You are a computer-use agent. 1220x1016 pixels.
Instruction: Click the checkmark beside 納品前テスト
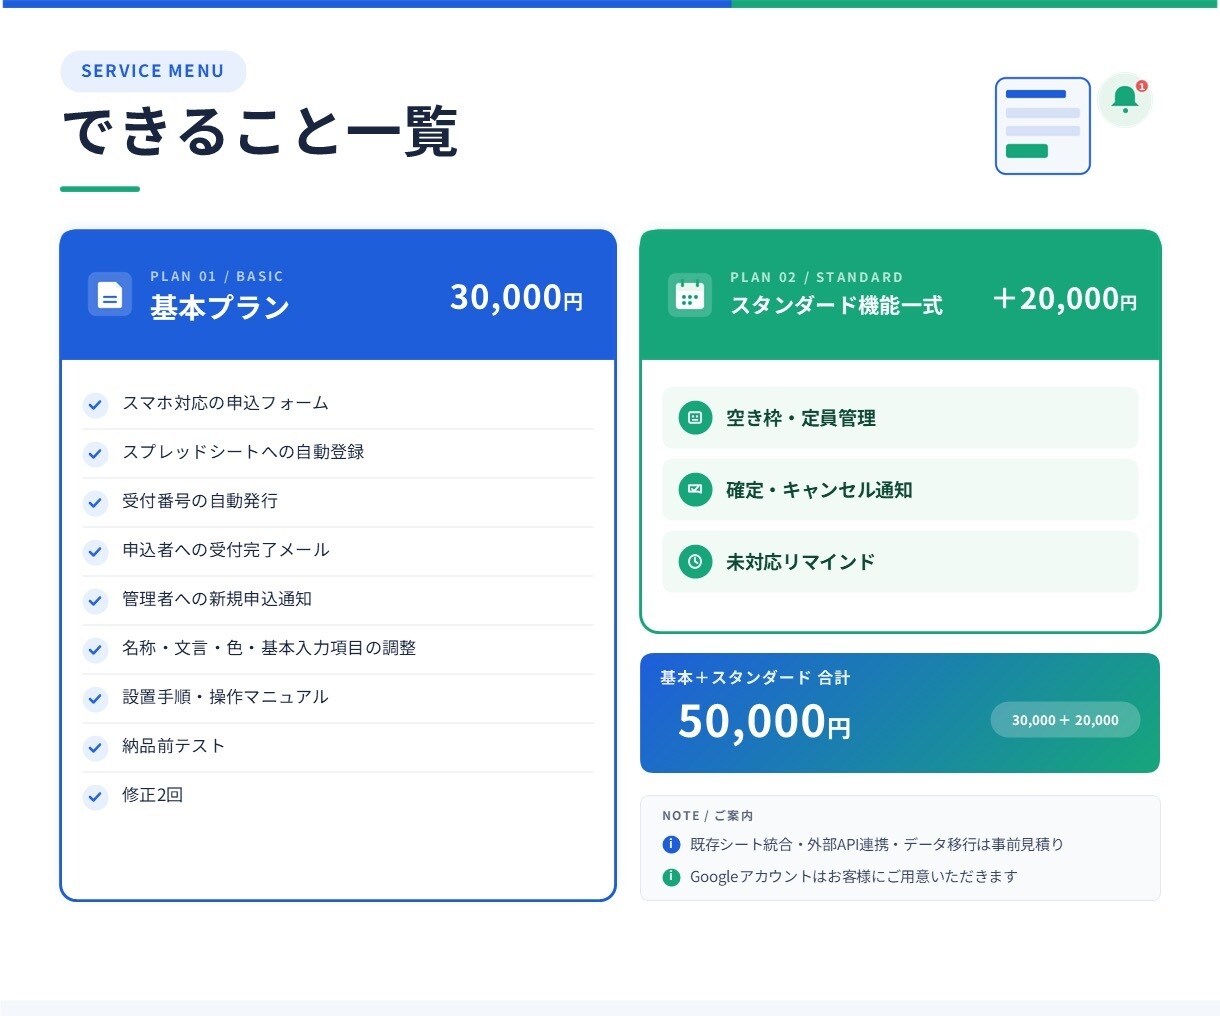point(95,748)
